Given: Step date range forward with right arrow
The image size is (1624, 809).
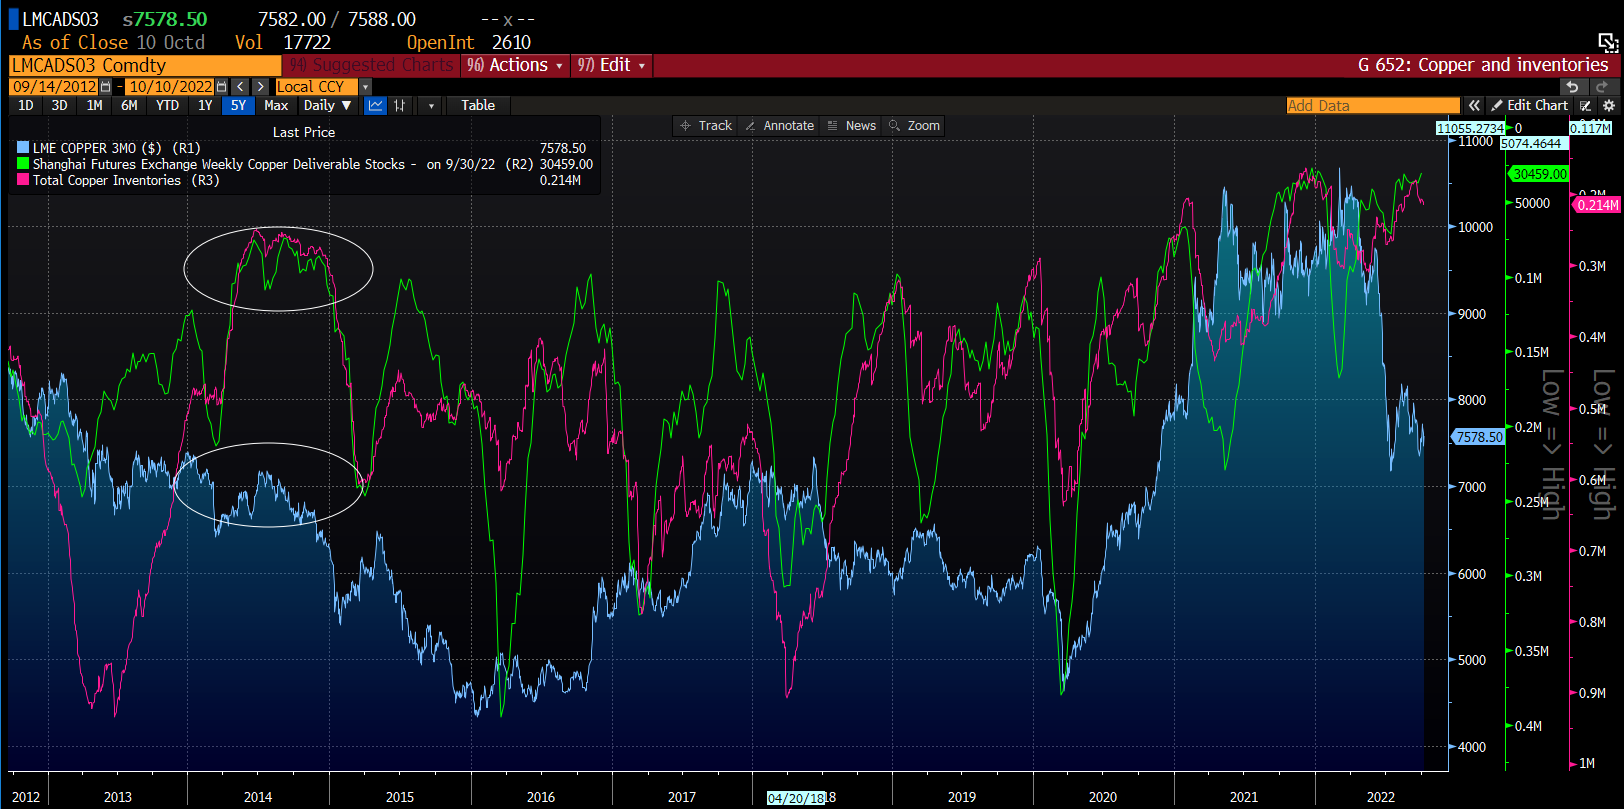Looking at the screenshot, I should [x=260, y=87].
